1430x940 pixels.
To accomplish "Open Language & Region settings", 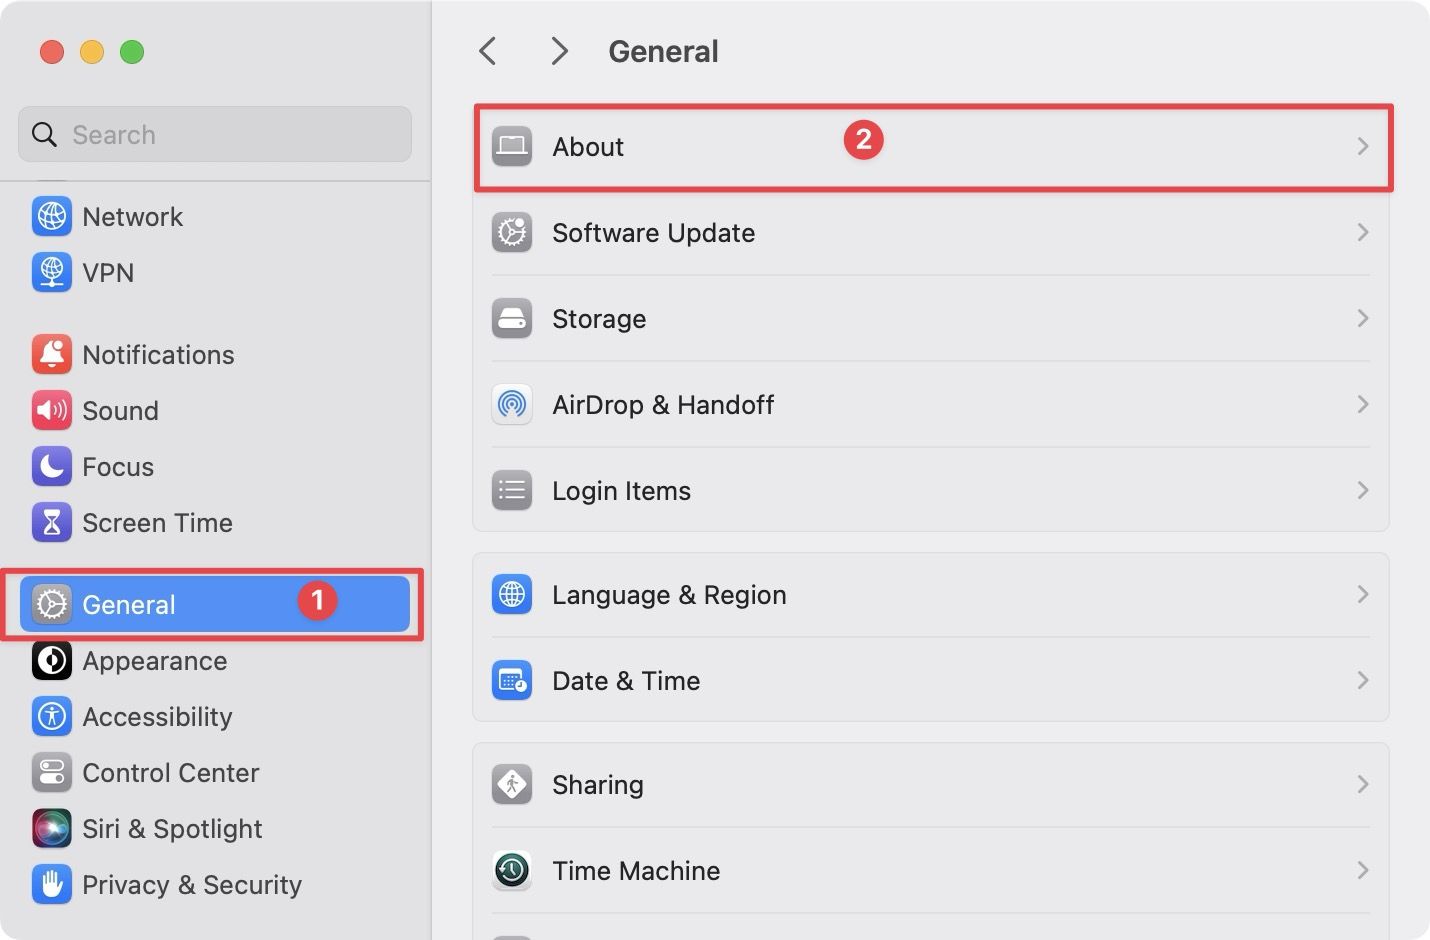I will point(1363,594).
